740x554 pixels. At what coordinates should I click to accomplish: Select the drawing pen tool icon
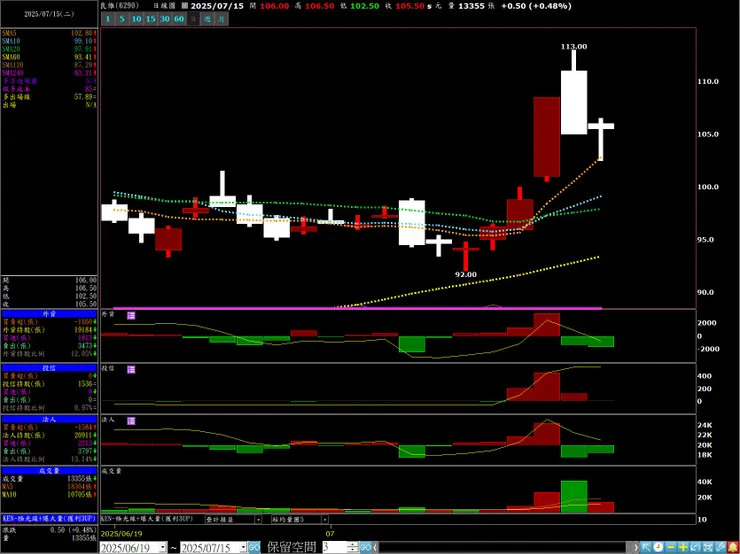pos(720,547)
